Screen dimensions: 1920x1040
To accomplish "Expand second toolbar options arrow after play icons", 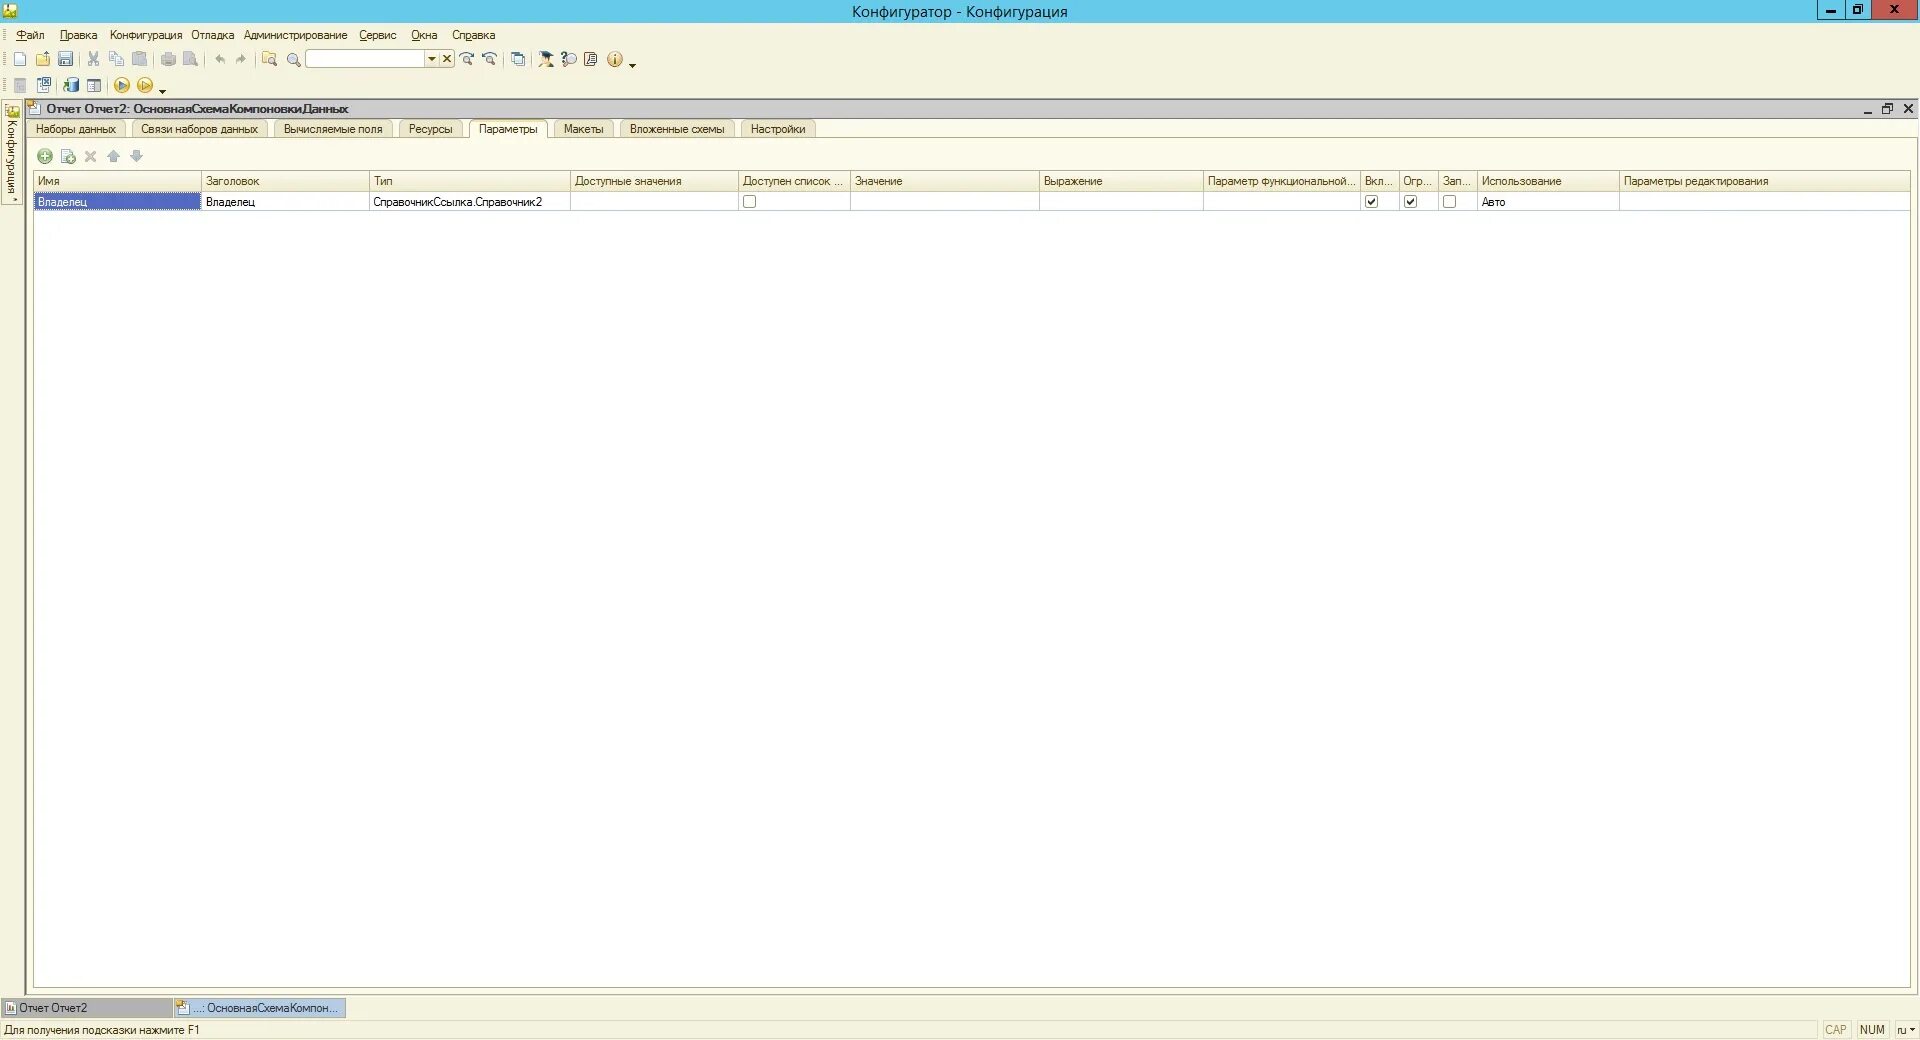I will (x=163, y=91).
